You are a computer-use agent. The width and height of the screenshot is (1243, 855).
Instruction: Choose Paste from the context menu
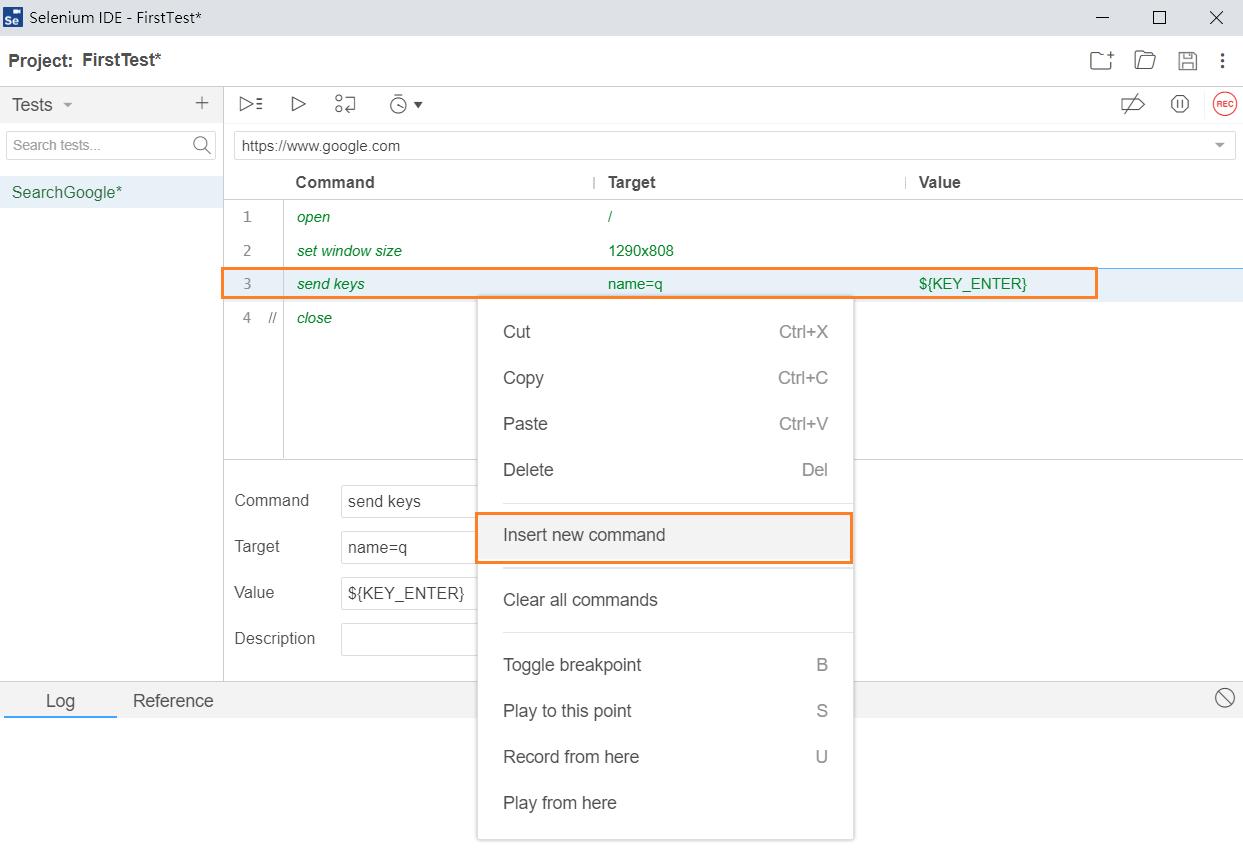pyautogui.click(x=665, y=424)
